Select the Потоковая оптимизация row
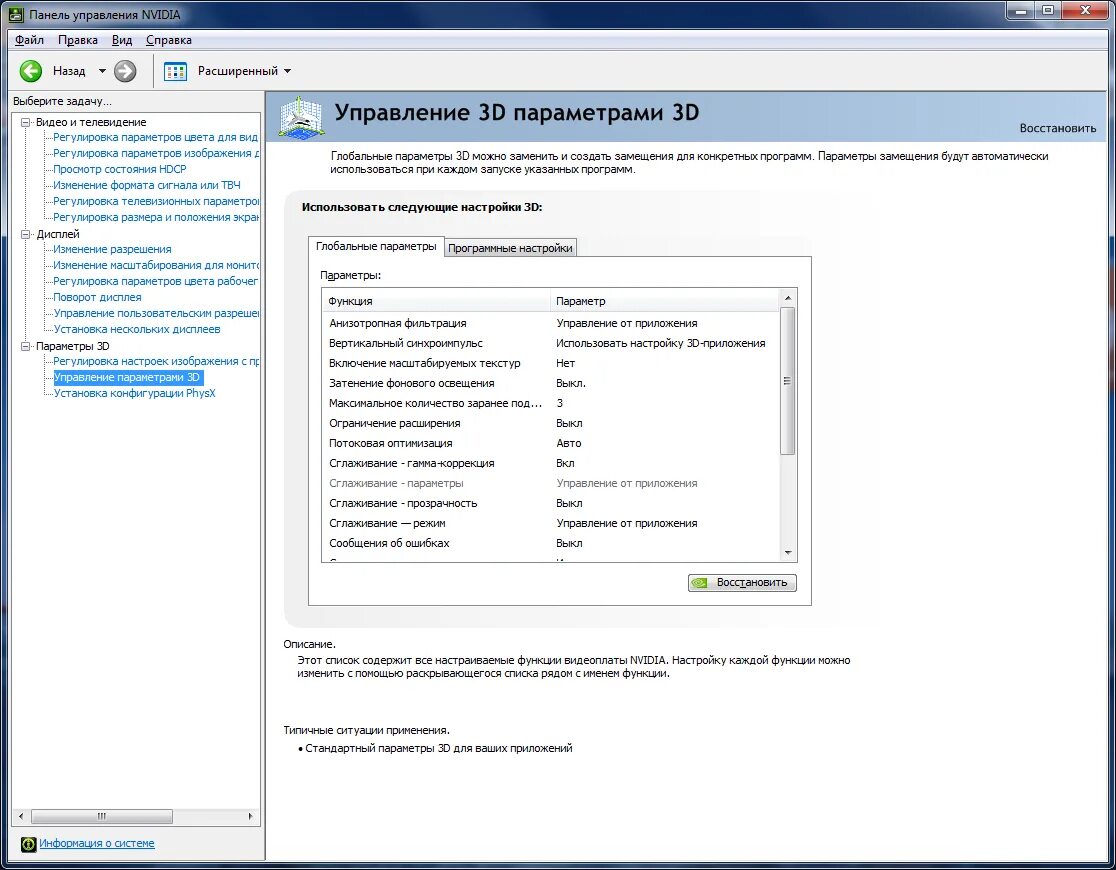The width and height of the screenshot is (1116, 870). pos(552,443)
